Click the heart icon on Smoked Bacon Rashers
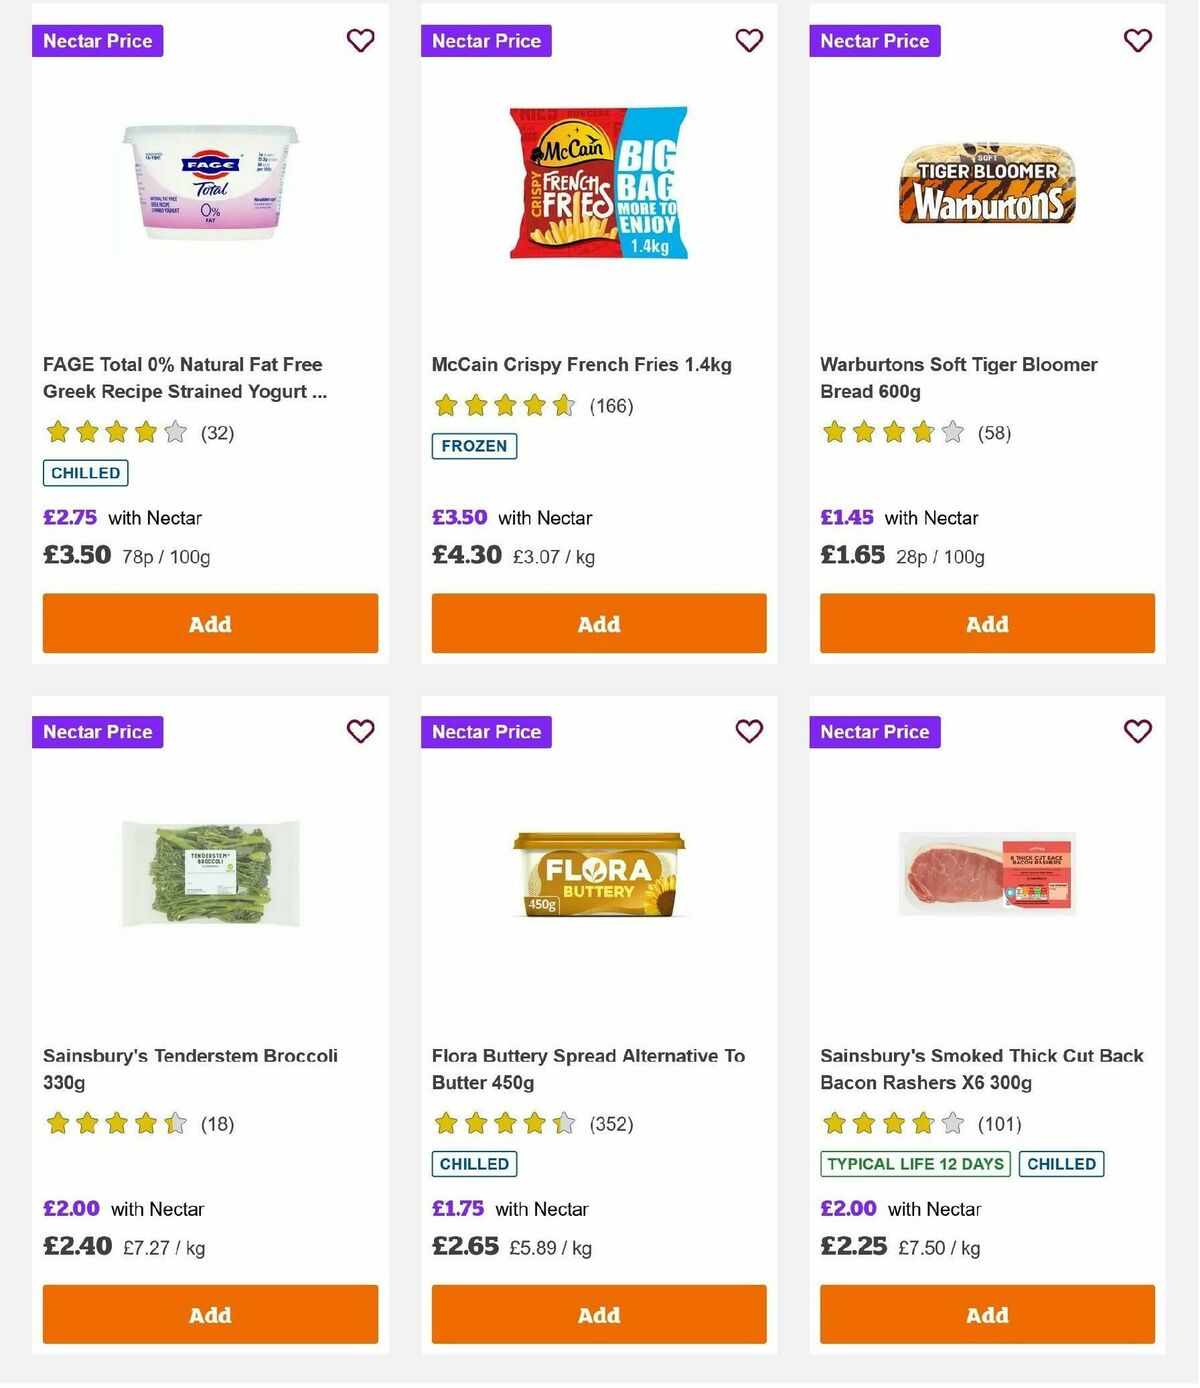1200x1388 pixels. point(1137,732)
